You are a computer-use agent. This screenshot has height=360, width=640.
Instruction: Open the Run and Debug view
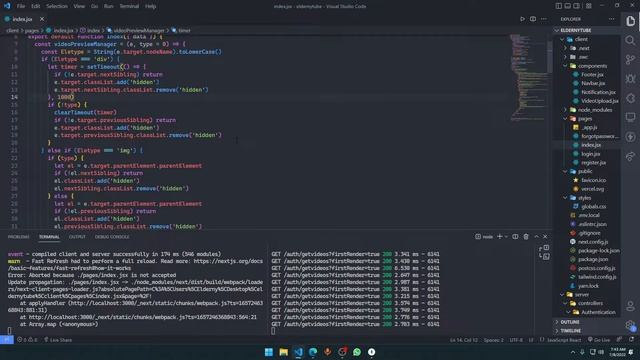[x=630, y=79]
